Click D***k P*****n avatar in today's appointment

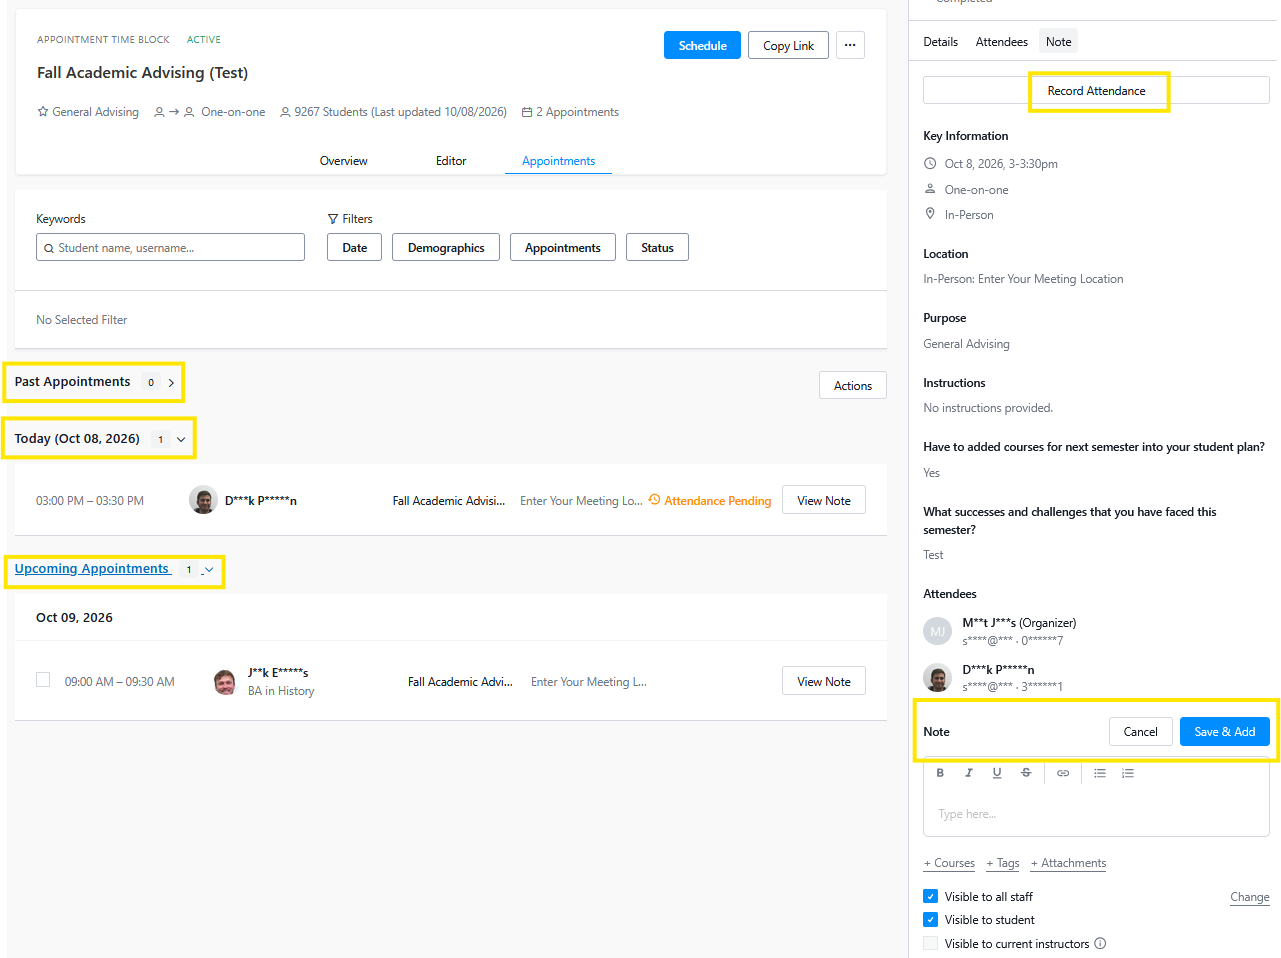204,500
